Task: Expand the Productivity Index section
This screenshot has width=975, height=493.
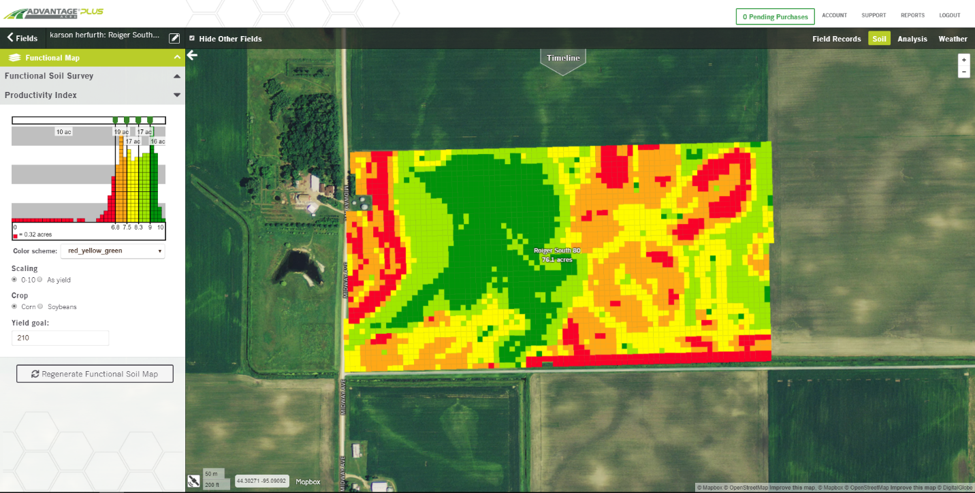Action: (177, 96)
